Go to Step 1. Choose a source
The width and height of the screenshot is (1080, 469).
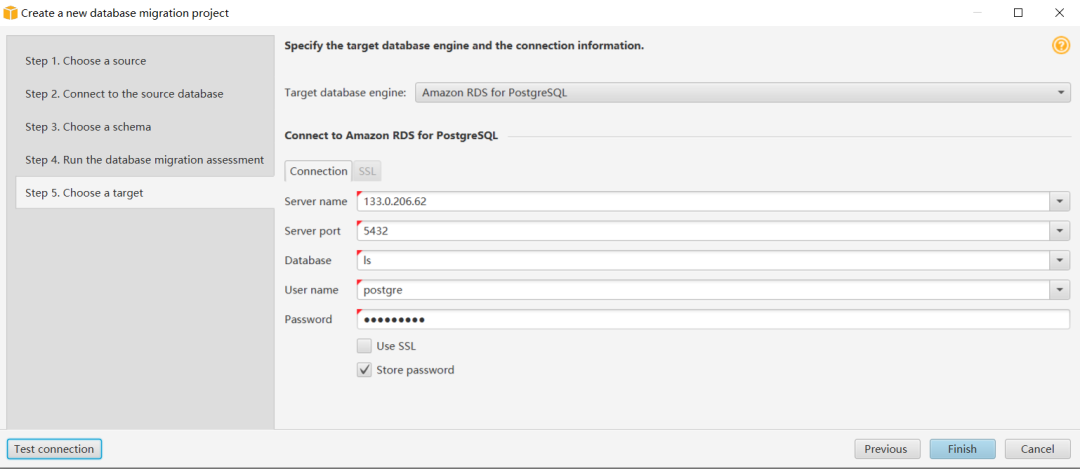(x=86, y=61)
